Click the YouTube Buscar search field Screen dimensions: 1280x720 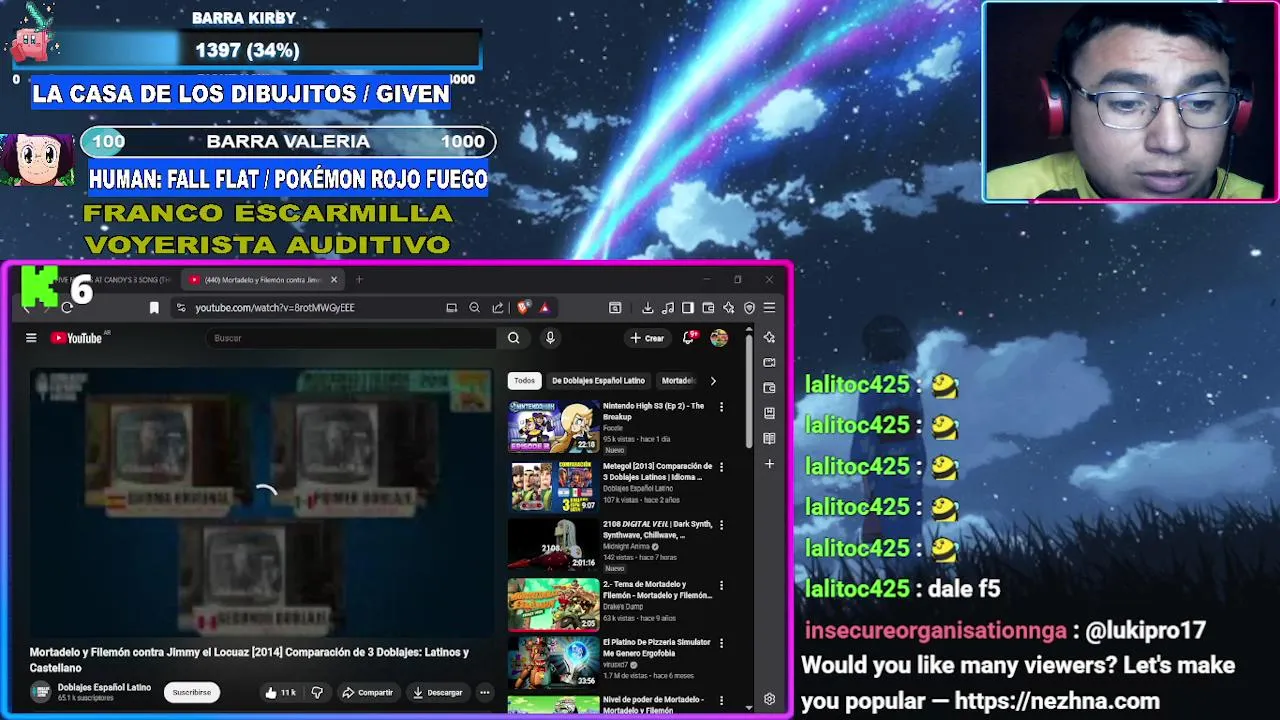(x=351, y=338)
